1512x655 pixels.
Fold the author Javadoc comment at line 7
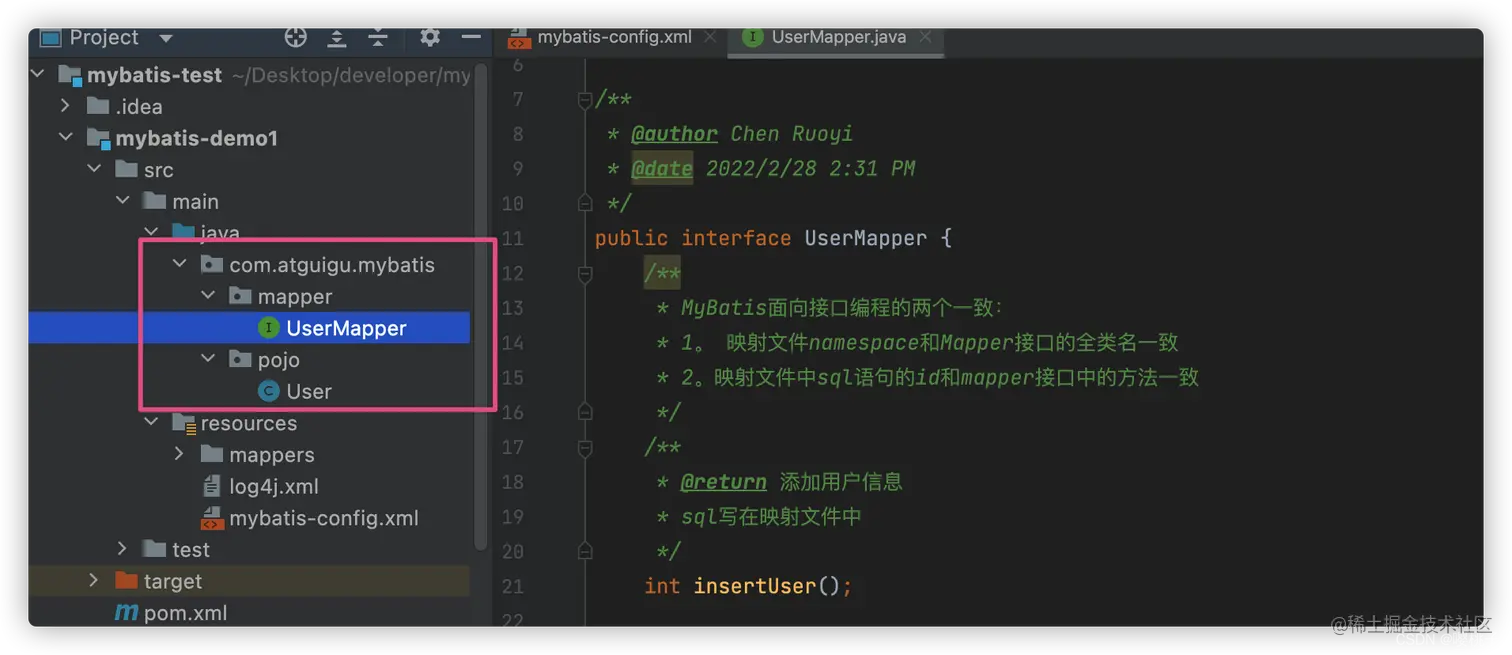click(x=585, y=99)
